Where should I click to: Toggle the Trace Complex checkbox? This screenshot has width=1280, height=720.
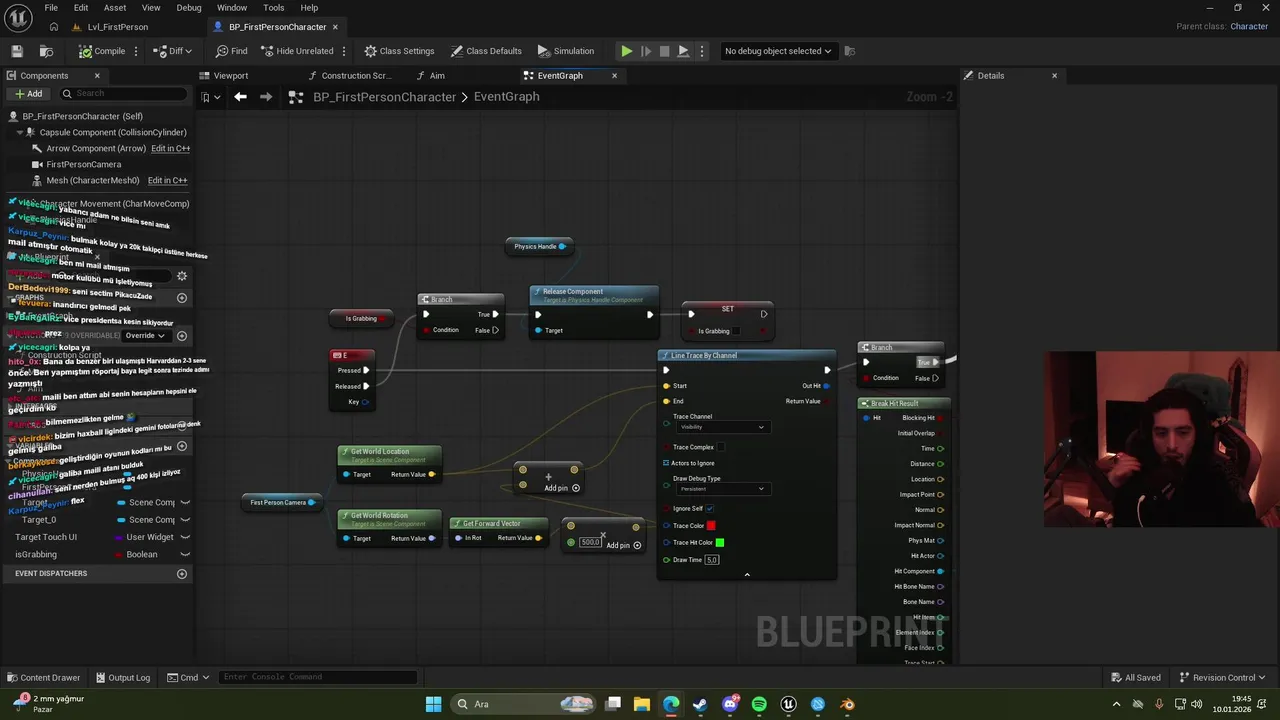(x=721, y=447)
